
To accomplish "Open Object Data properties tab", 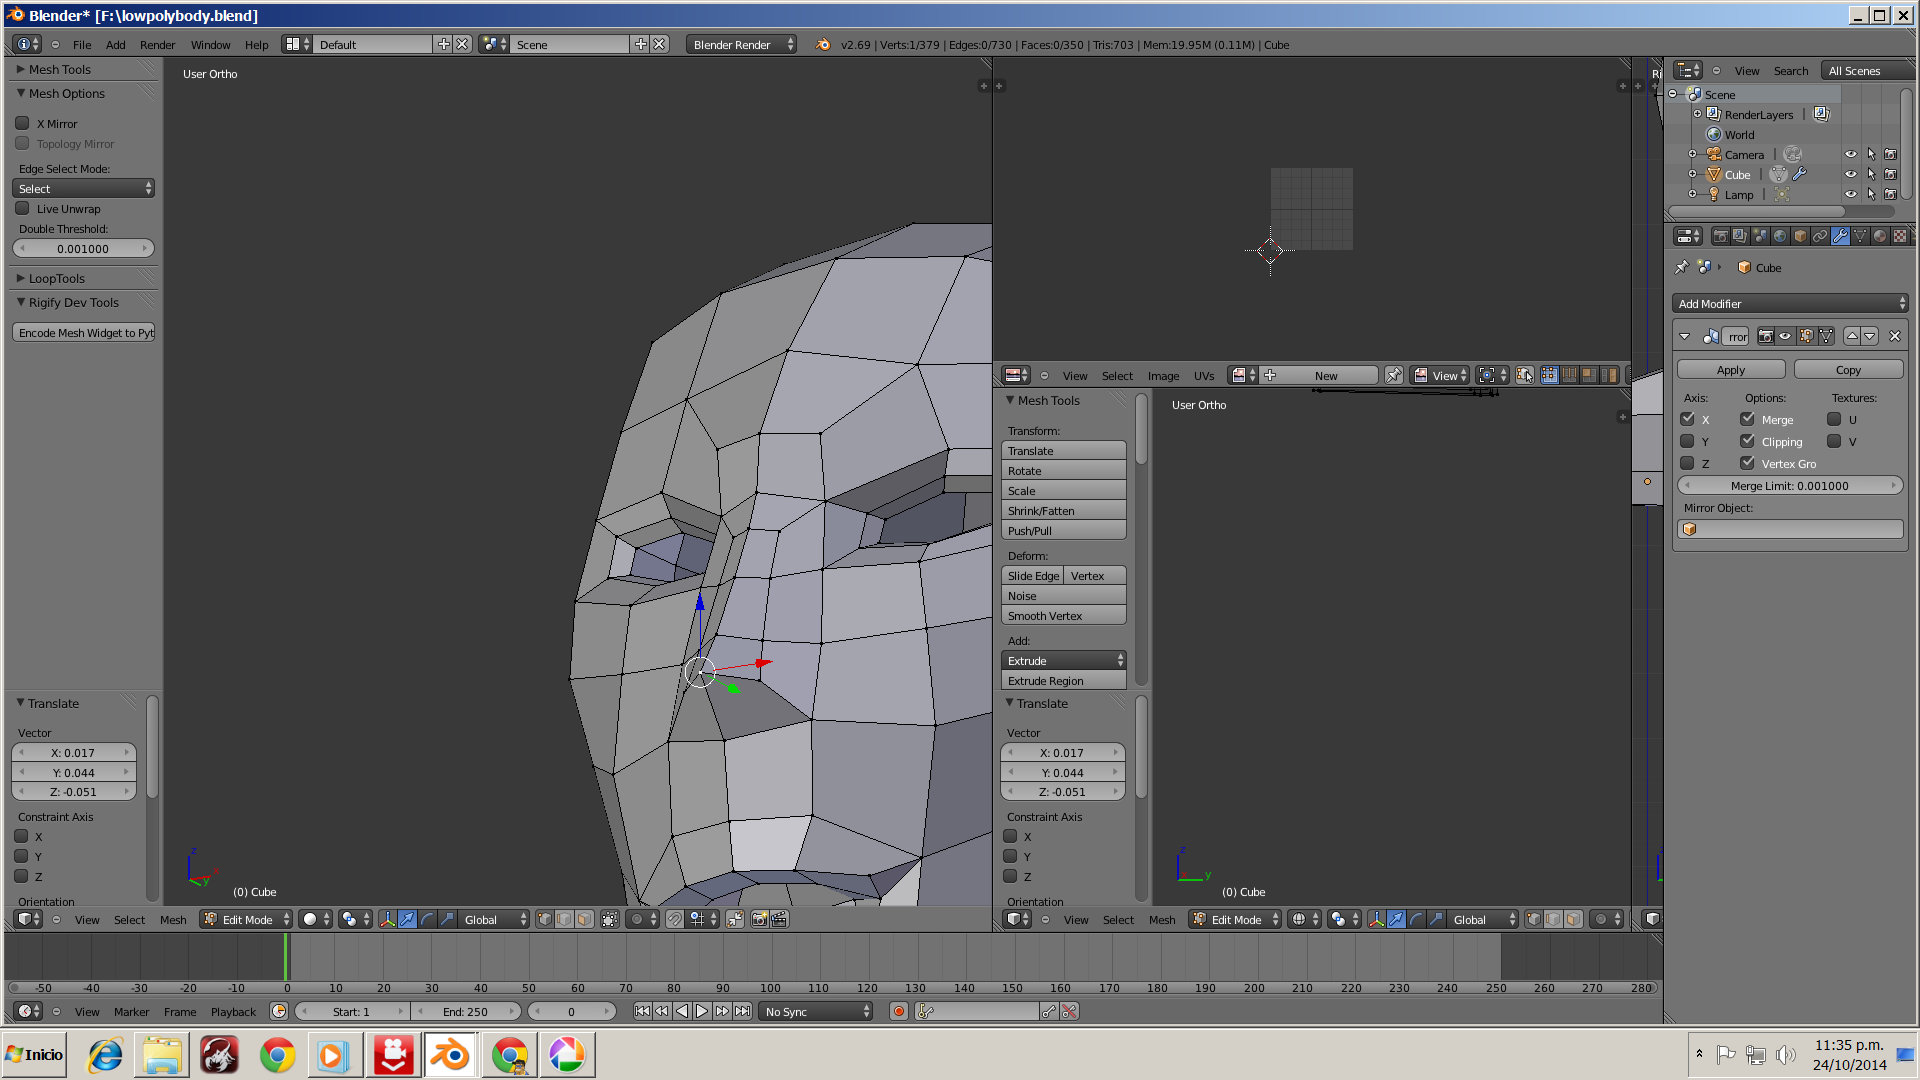I will pos(1859,236).
